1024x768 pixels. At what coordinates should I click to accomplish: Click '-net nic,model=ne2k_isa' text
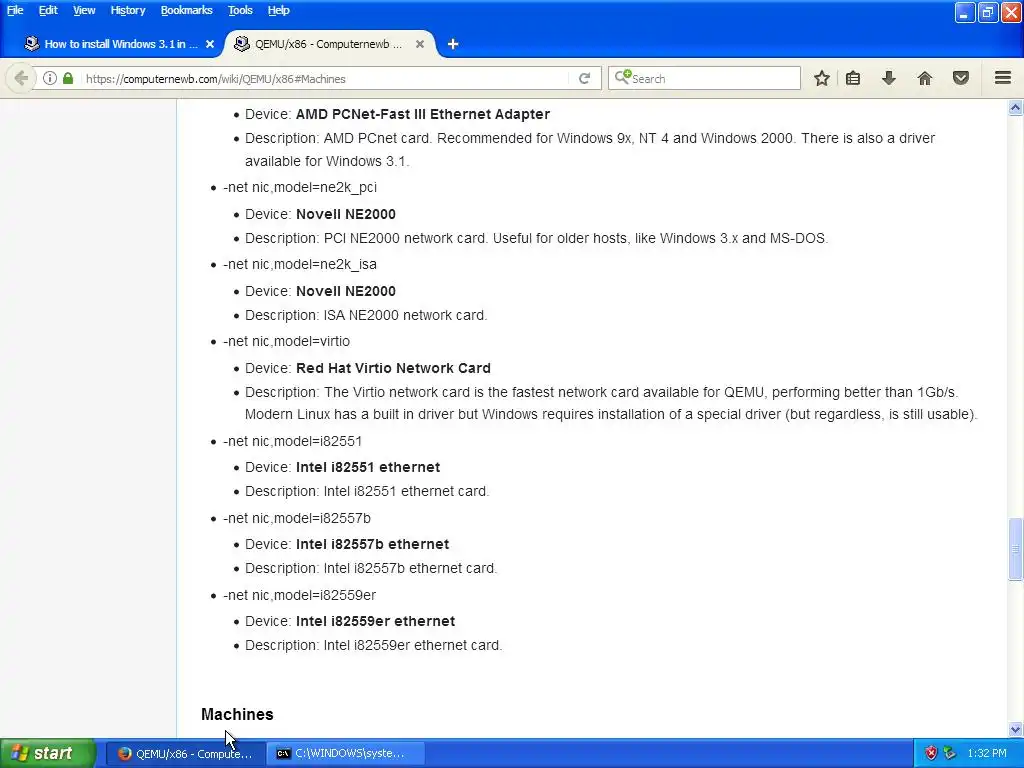300,264
